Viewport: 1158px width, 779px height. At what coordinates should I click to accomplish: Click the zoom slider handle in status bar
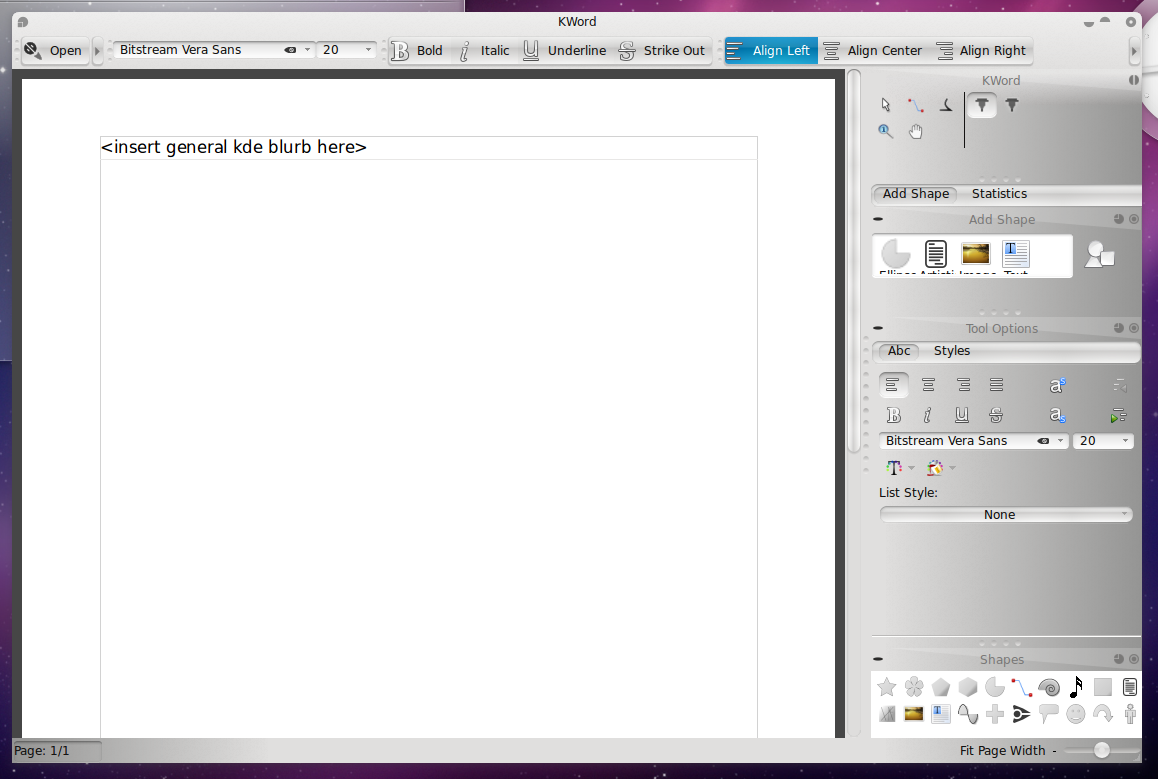pos(1102,751)
